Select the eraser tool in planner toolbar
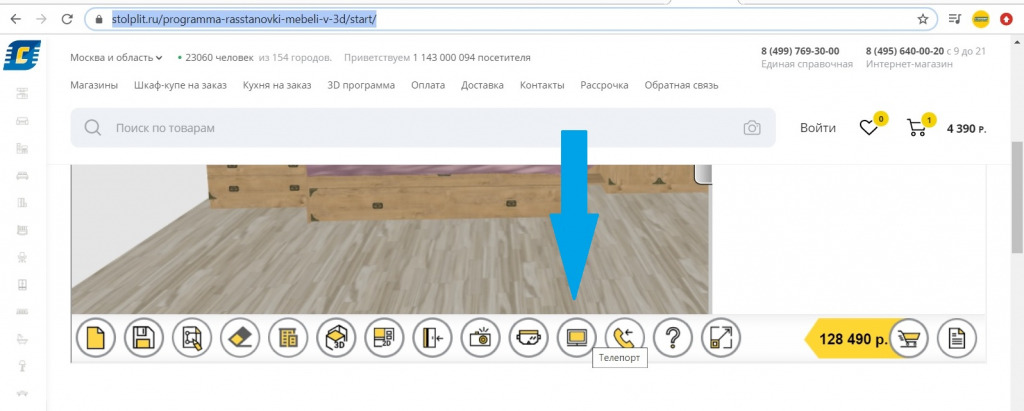 pyautogui.click(x=239, y=338)
